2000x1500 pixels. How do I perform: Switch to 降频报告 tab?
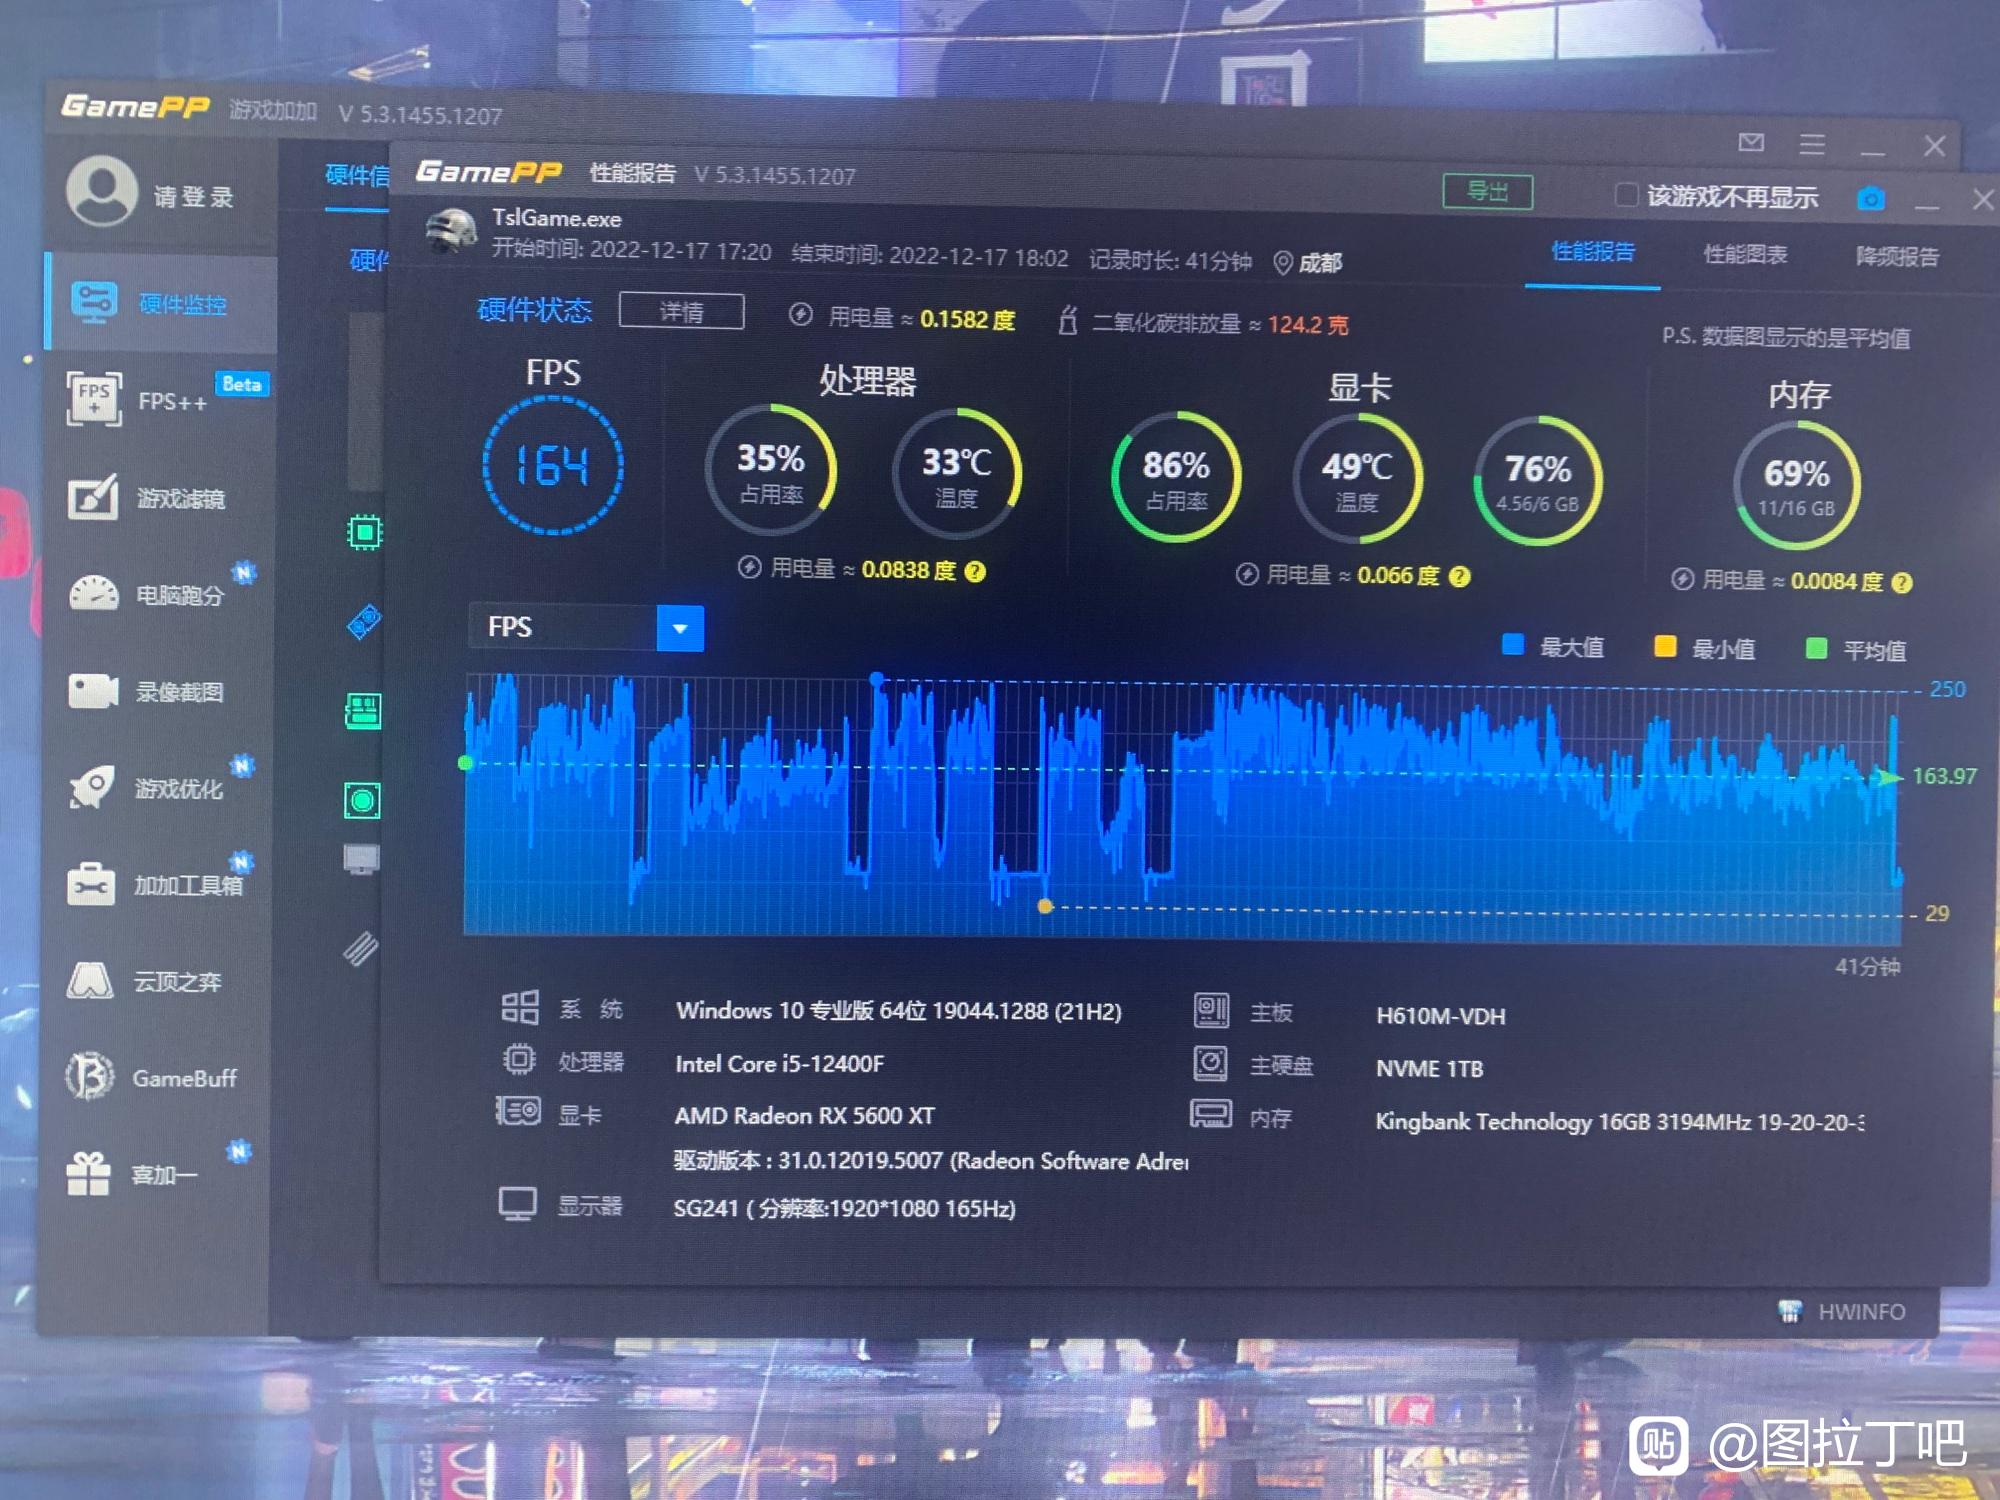[1897, 257]
